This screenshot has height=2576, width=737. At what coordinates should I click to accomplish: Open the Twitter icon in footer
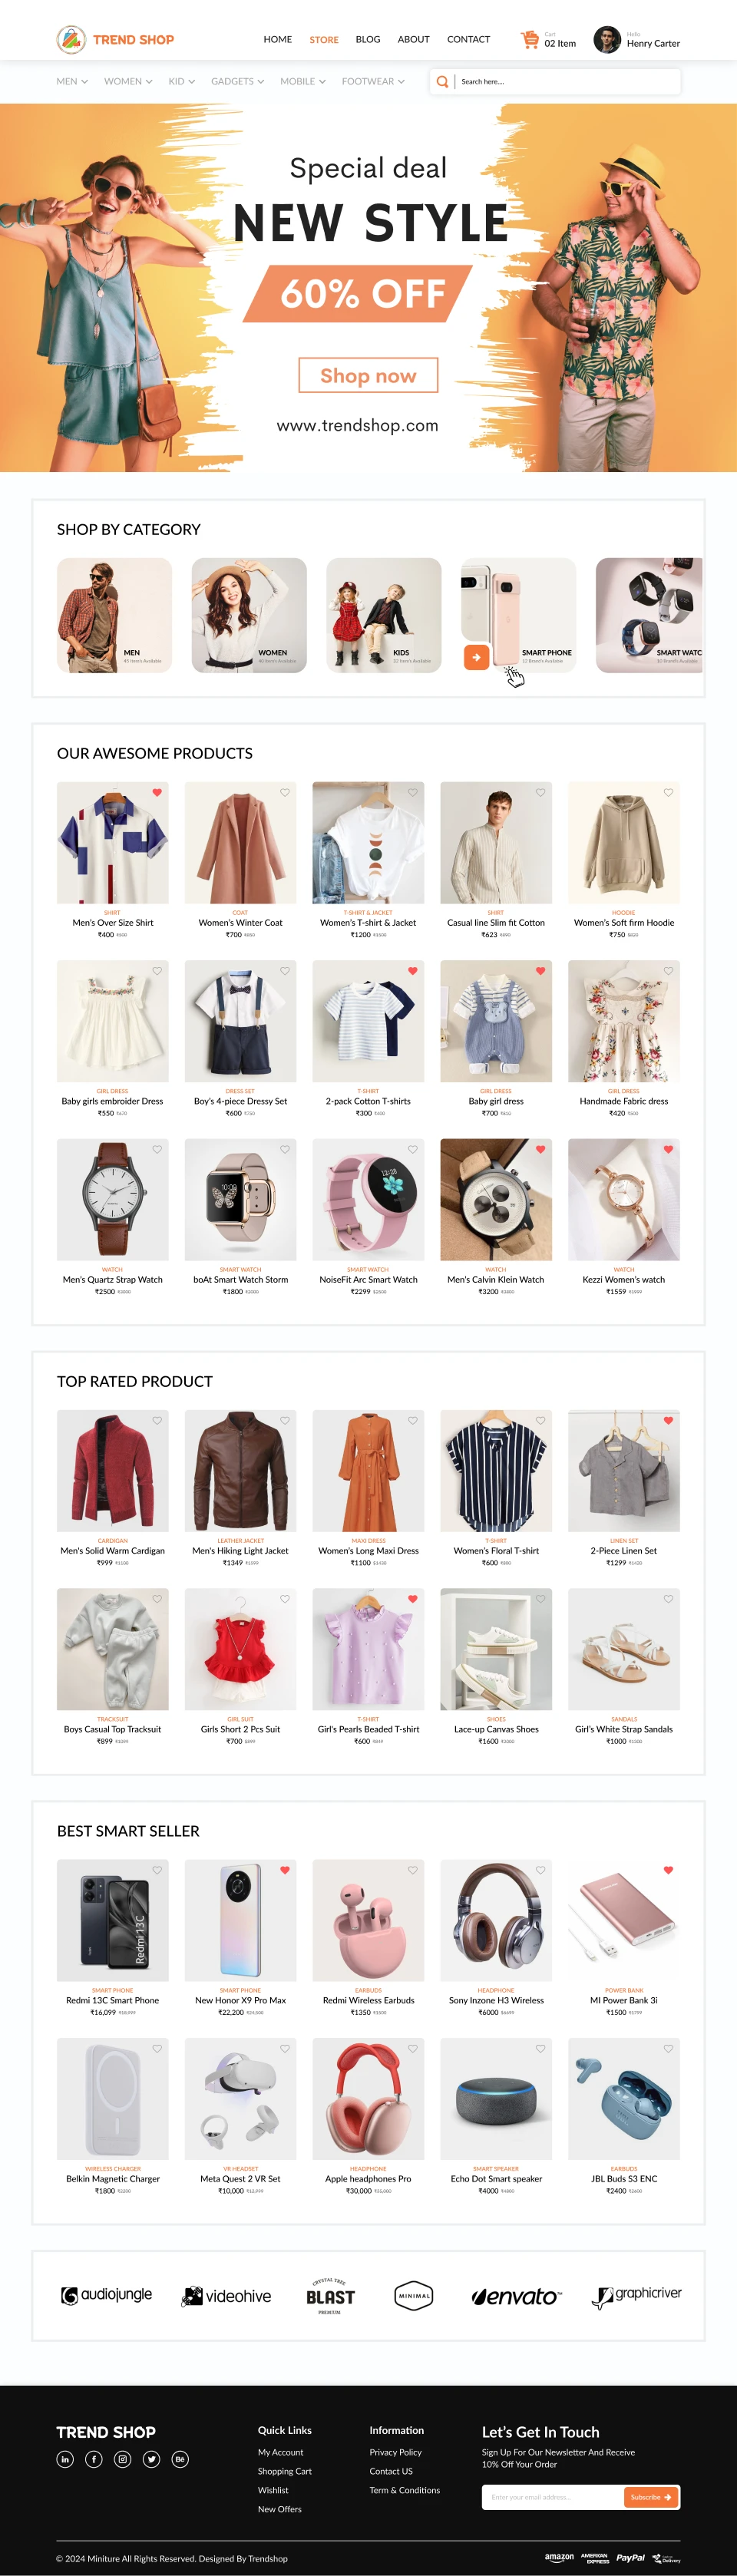pos(151,2459)
